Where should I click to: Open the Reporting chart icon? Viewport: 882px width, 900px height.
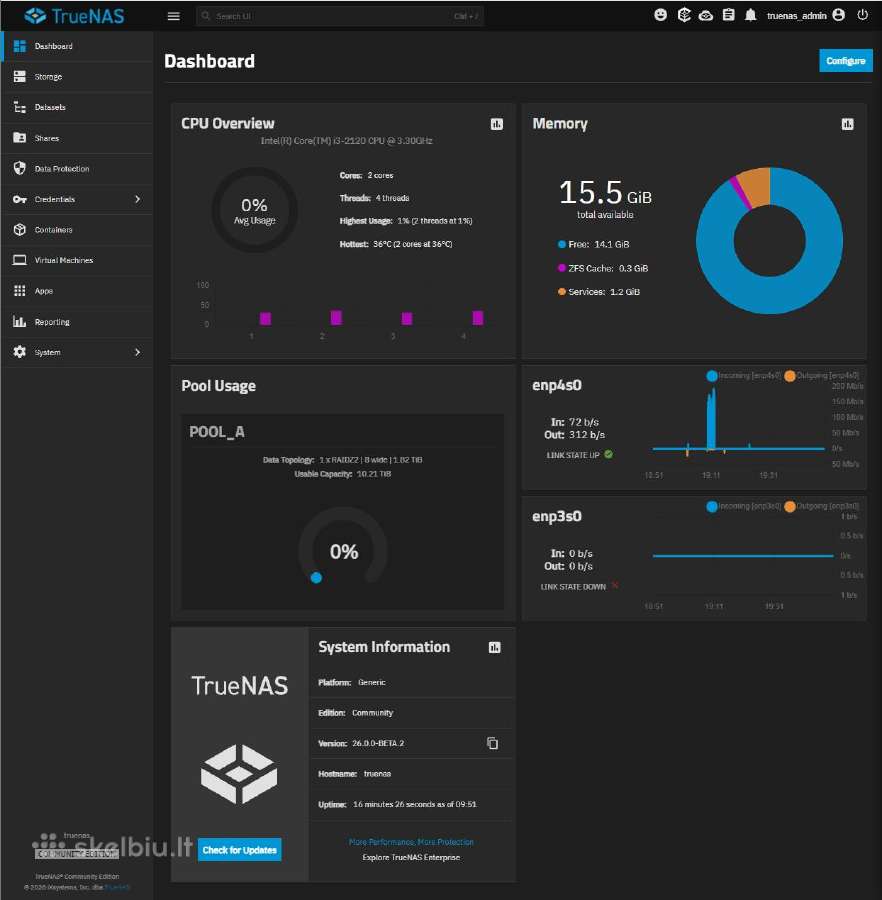click(20, 321)
